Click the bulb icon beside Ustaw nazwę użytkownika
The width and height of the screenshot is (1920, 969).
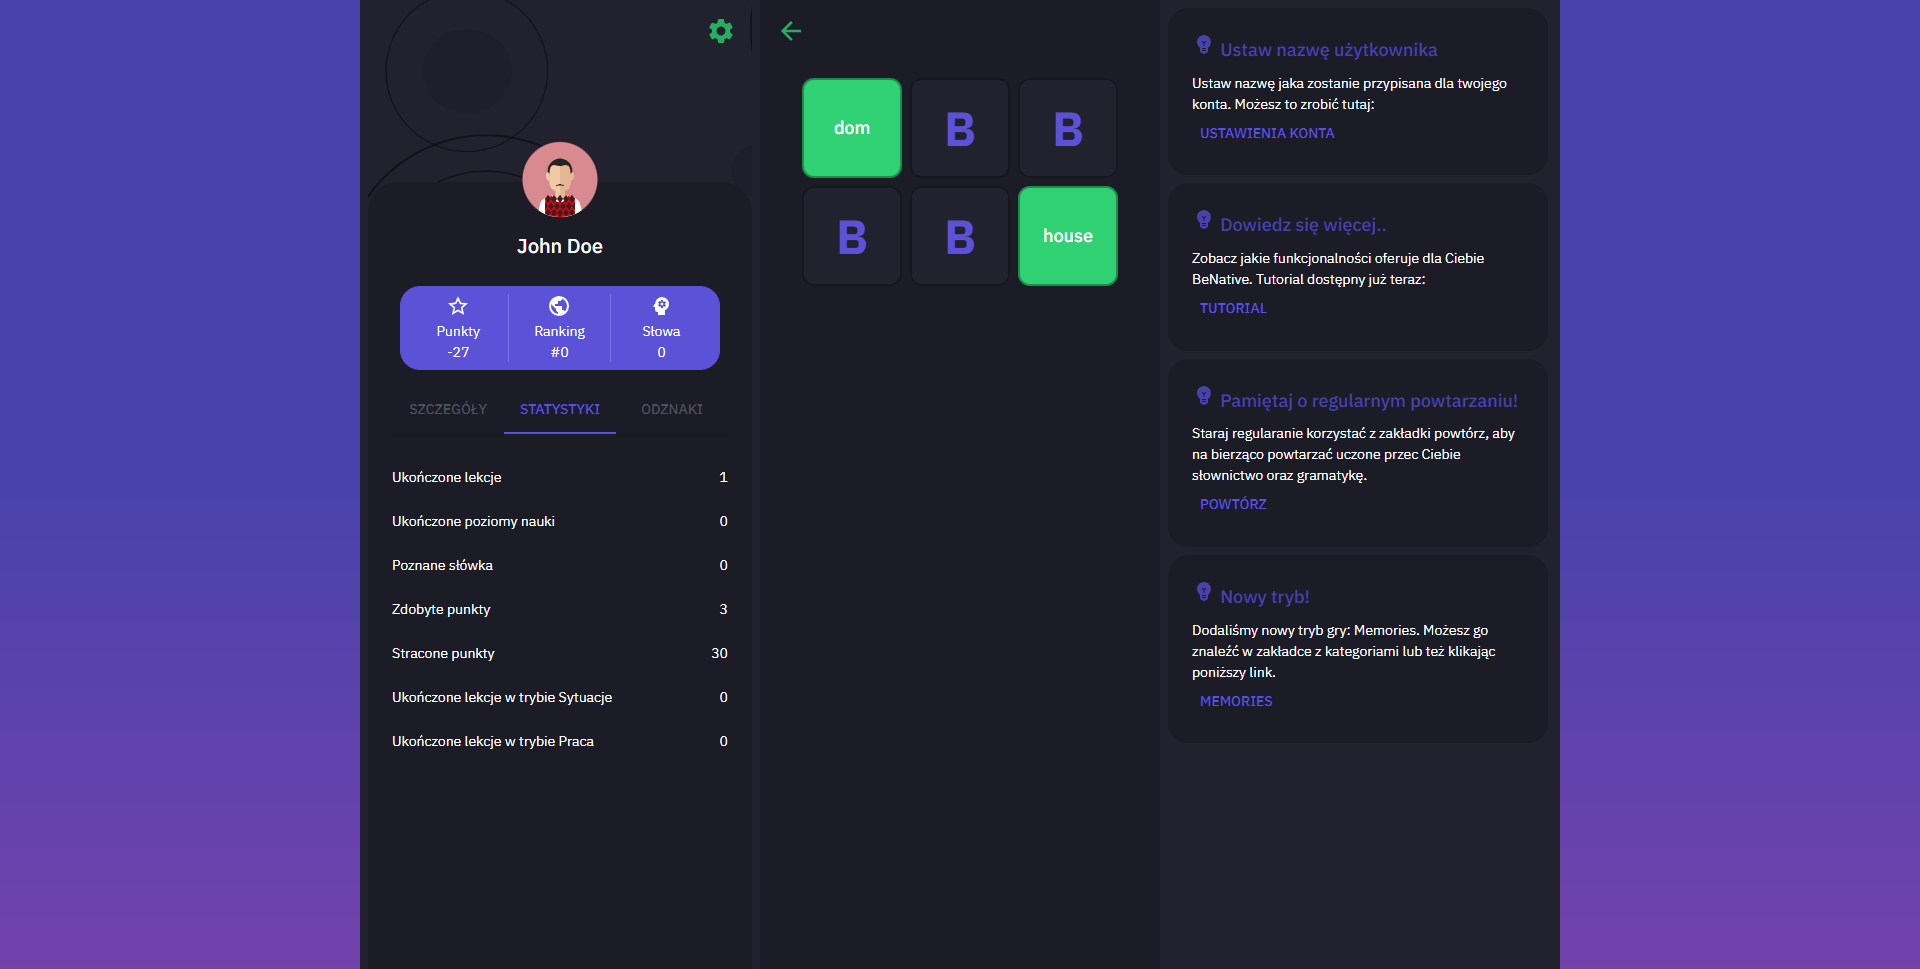pos(1203,45)
